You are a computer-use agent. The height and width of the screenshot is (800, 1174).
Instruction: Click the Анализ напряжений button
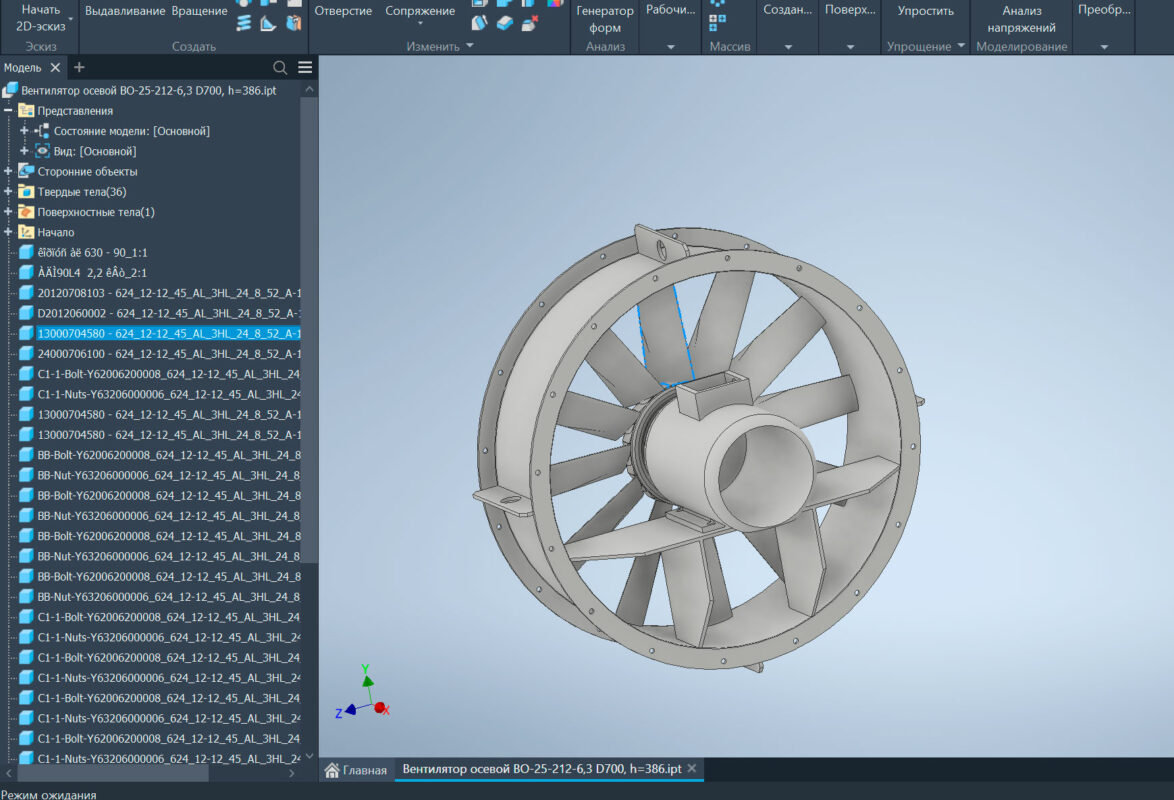click(x=1021, y=19)
